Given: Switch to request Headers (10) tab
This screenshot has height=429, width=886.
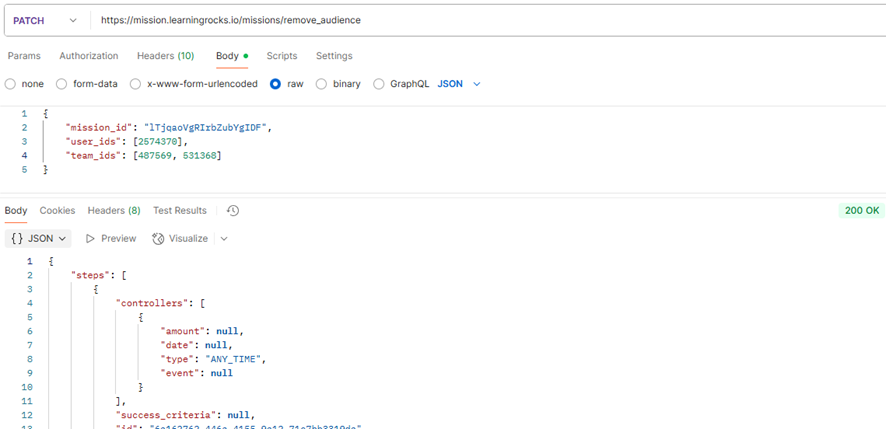Looking at the screenshot, I should tap(166, 56).
